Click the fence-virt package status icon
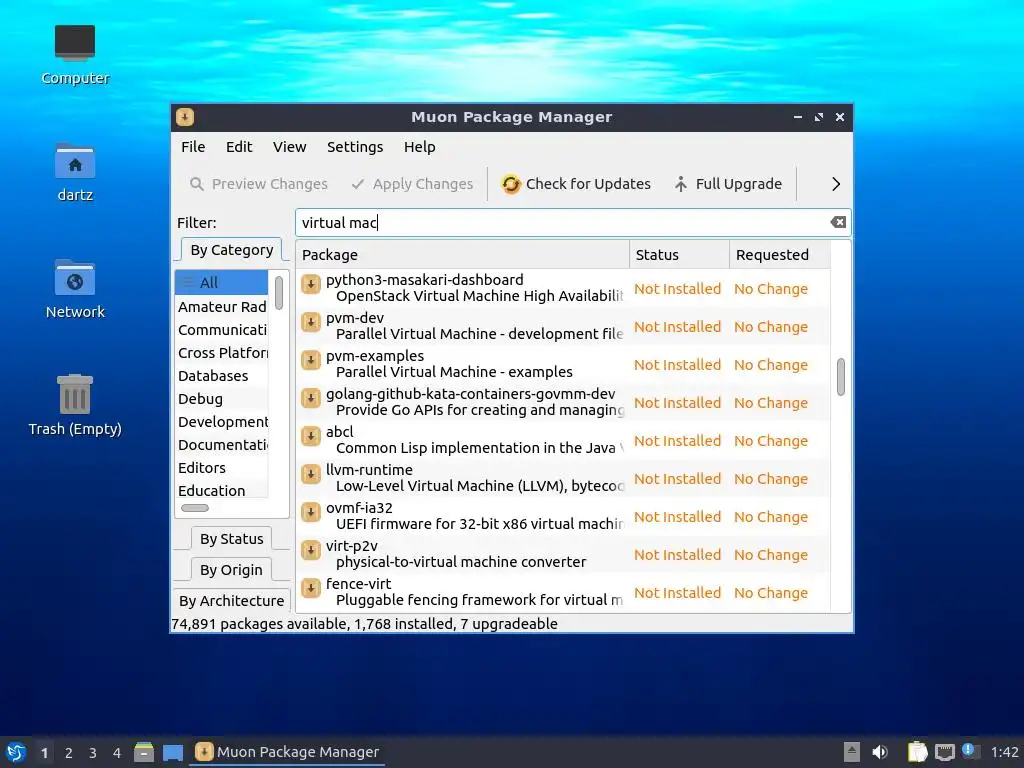The width and height of the screenshot is (1024, 768). [311, 588]
